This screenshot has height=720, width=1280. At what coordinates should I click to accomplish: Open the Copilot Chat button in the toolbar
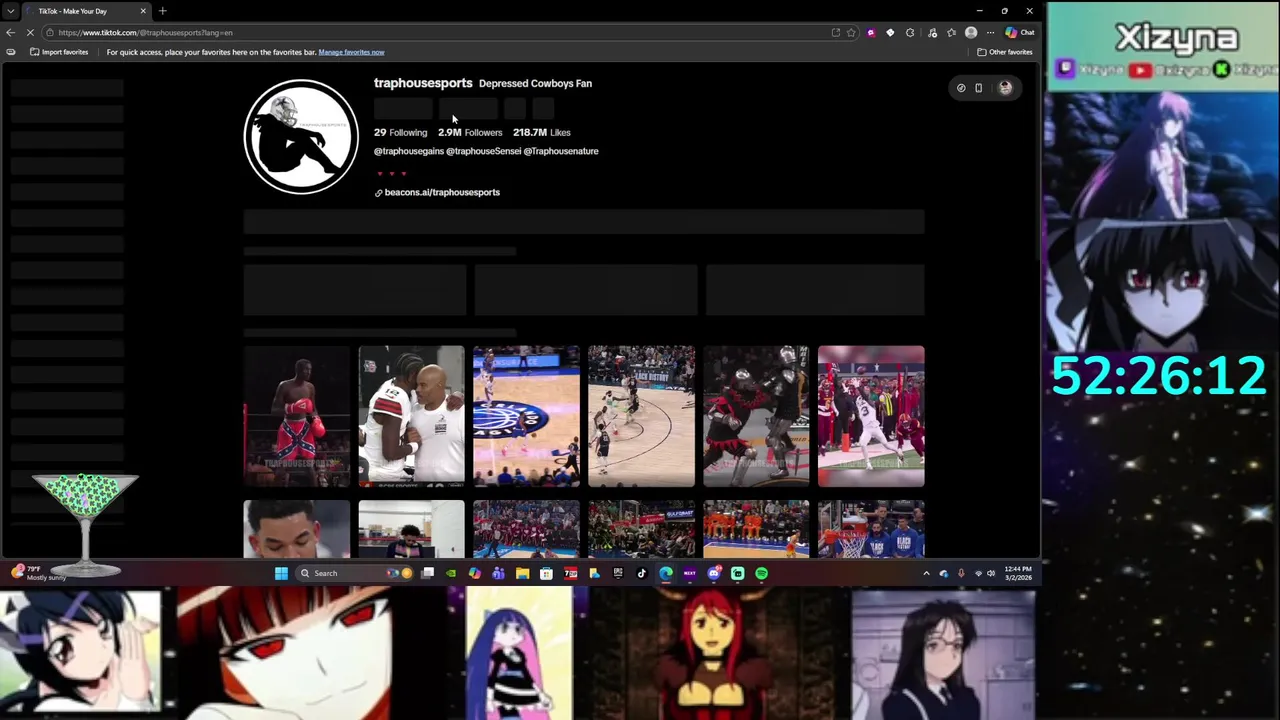pos(1020,32)
